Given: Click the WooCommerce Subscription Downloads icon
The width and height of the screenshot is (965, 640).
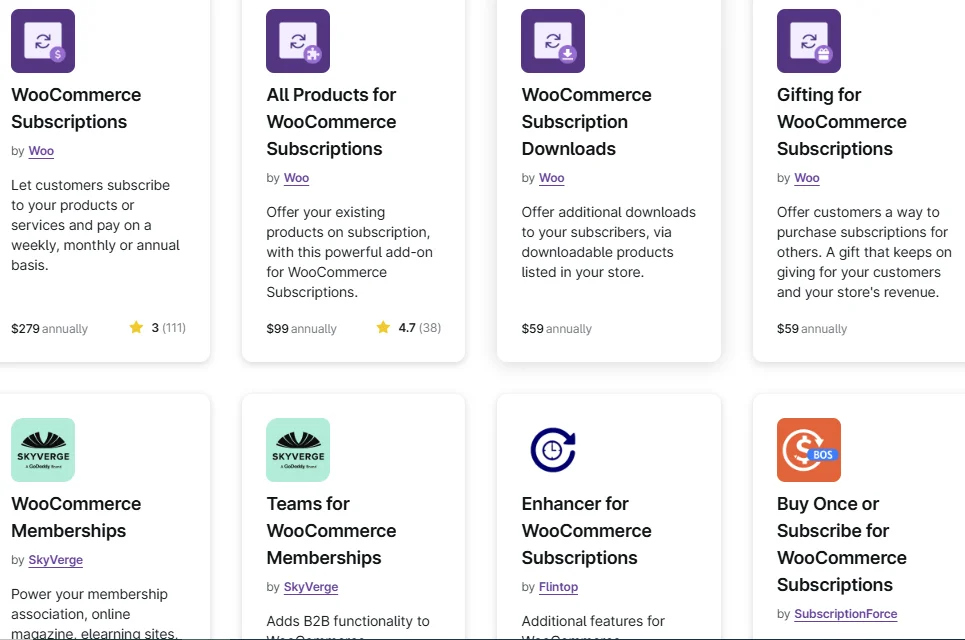Looking at the screenshot, I should point(553,41).
